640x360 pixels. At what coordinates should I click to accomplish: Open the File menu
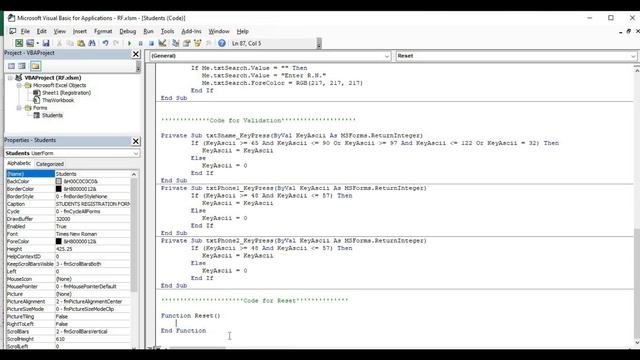[x=25, y=31]
